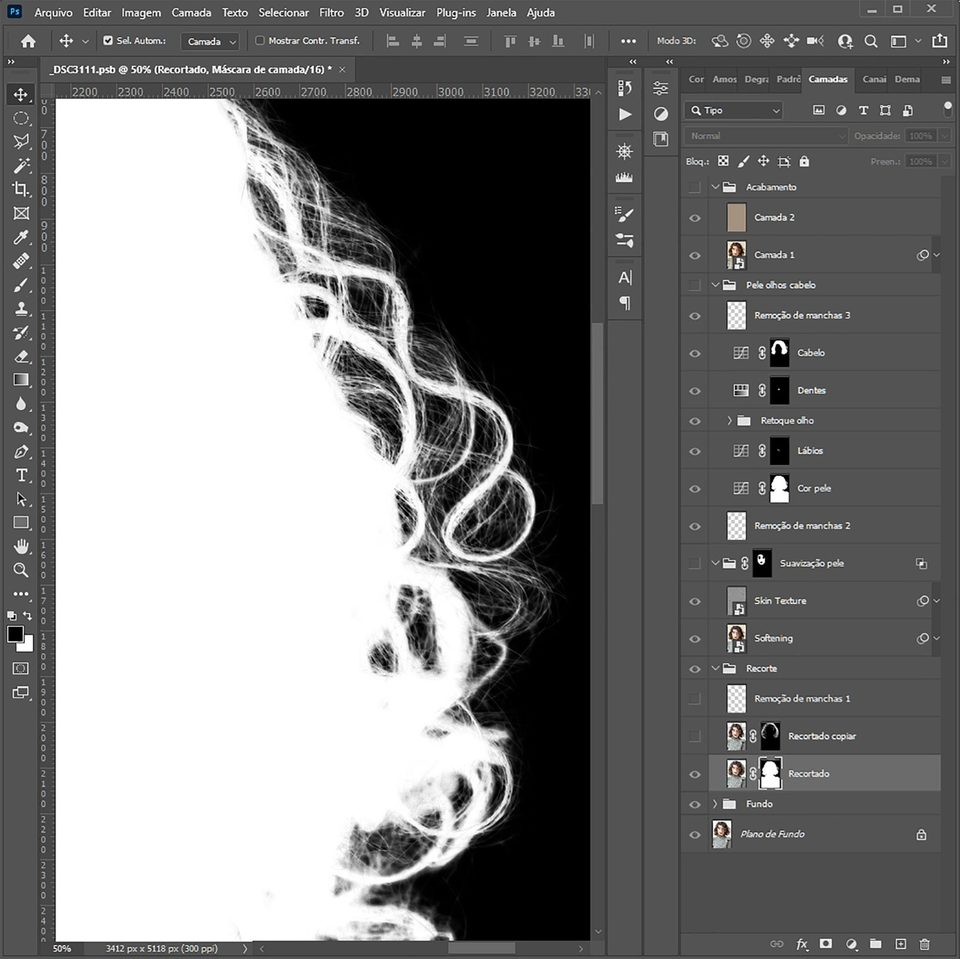Click the delete layer trash icon
The height and width of the screenshot is (959, 960).
pyautogui.click(x=924, y=943)
